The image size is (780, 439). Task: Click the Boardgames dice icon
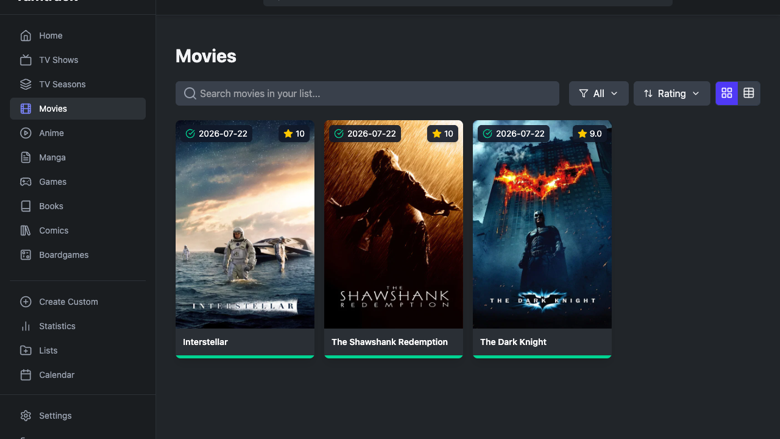tap(25, 255)
